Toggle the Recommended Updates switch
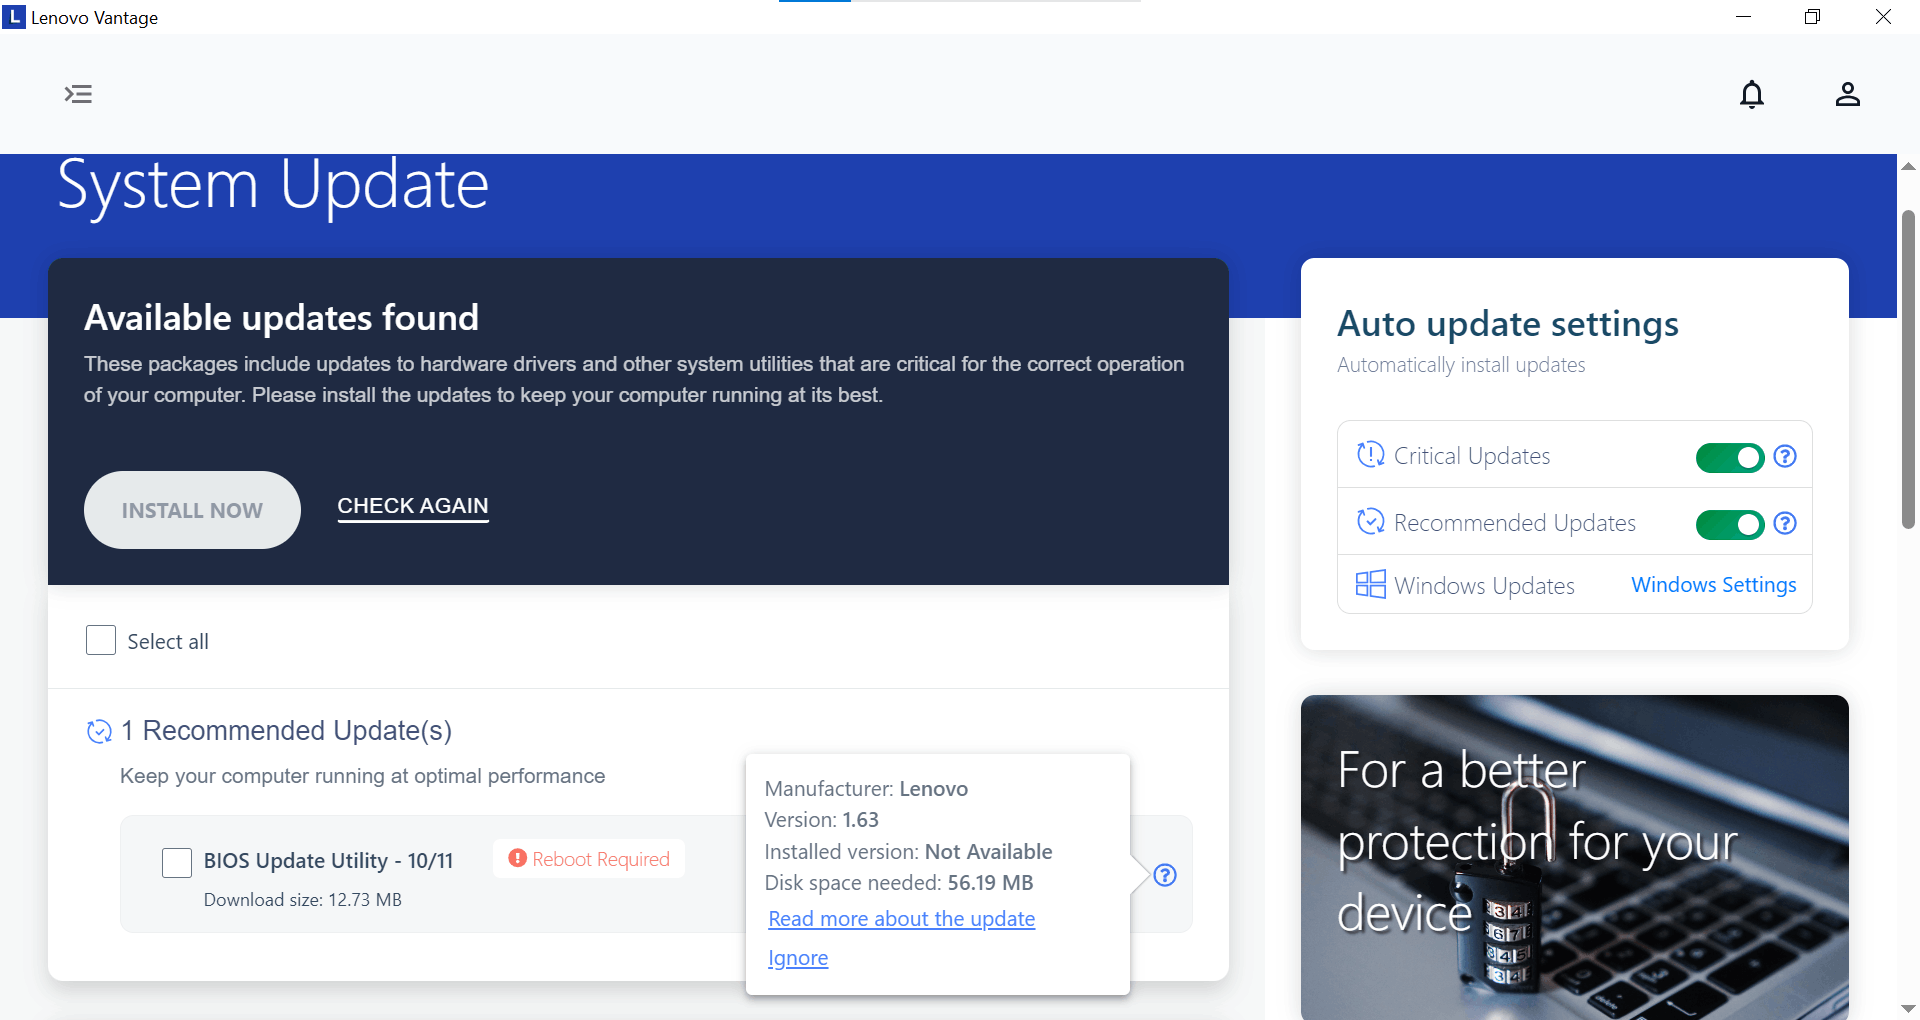 coord(1730,524)
